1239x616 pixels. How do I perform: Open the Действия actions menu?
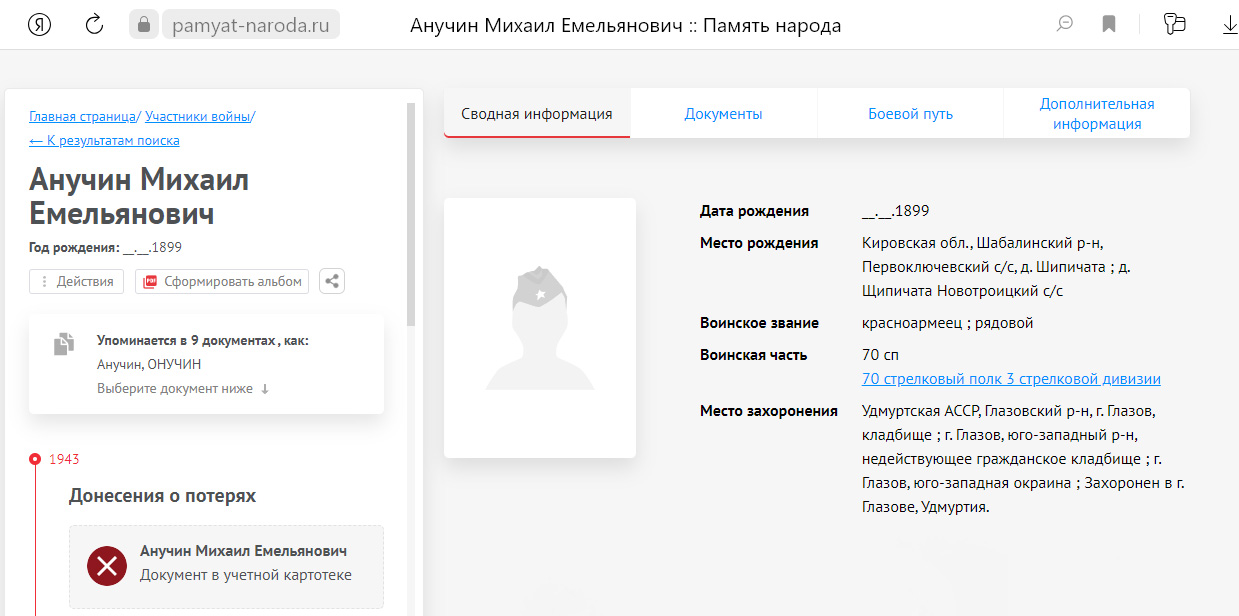tap(77, 281)
